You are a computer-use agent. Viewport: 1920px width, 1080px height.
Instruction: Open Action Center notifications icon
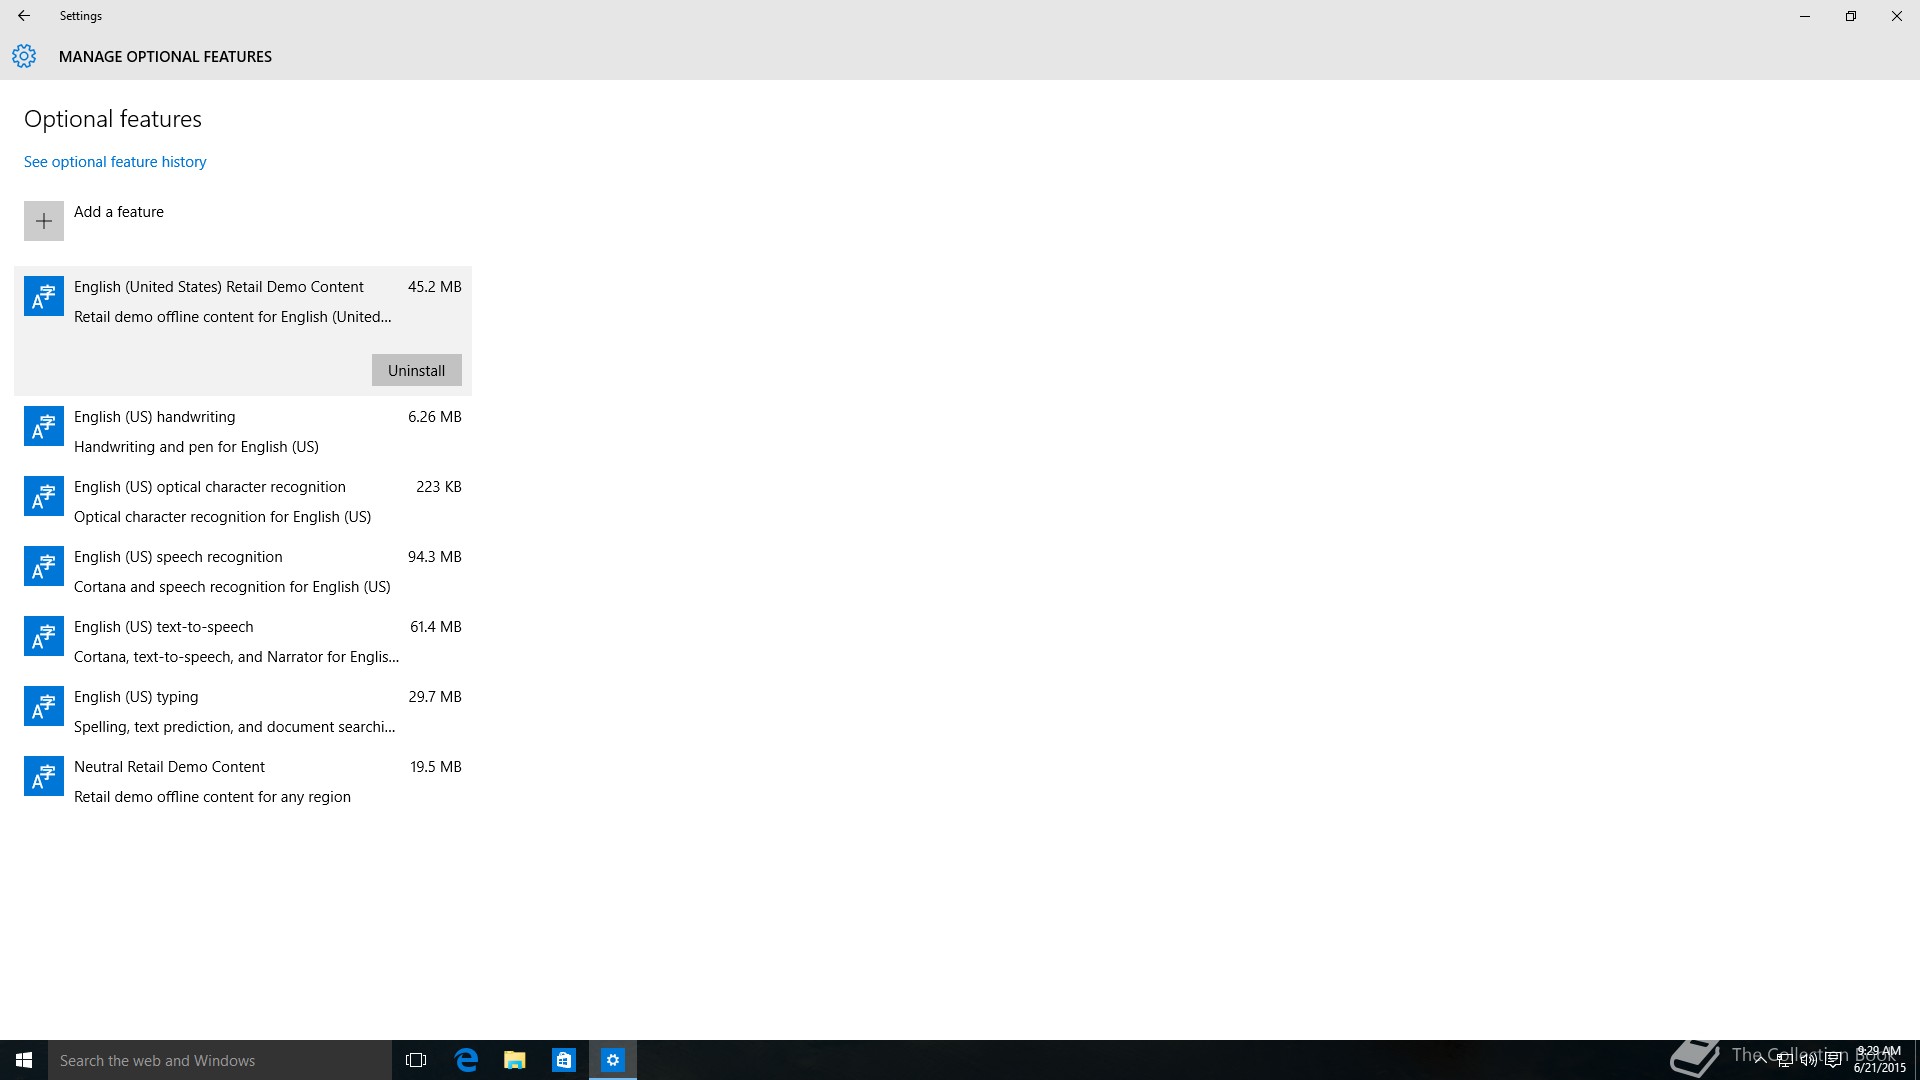(1833, 1061)
